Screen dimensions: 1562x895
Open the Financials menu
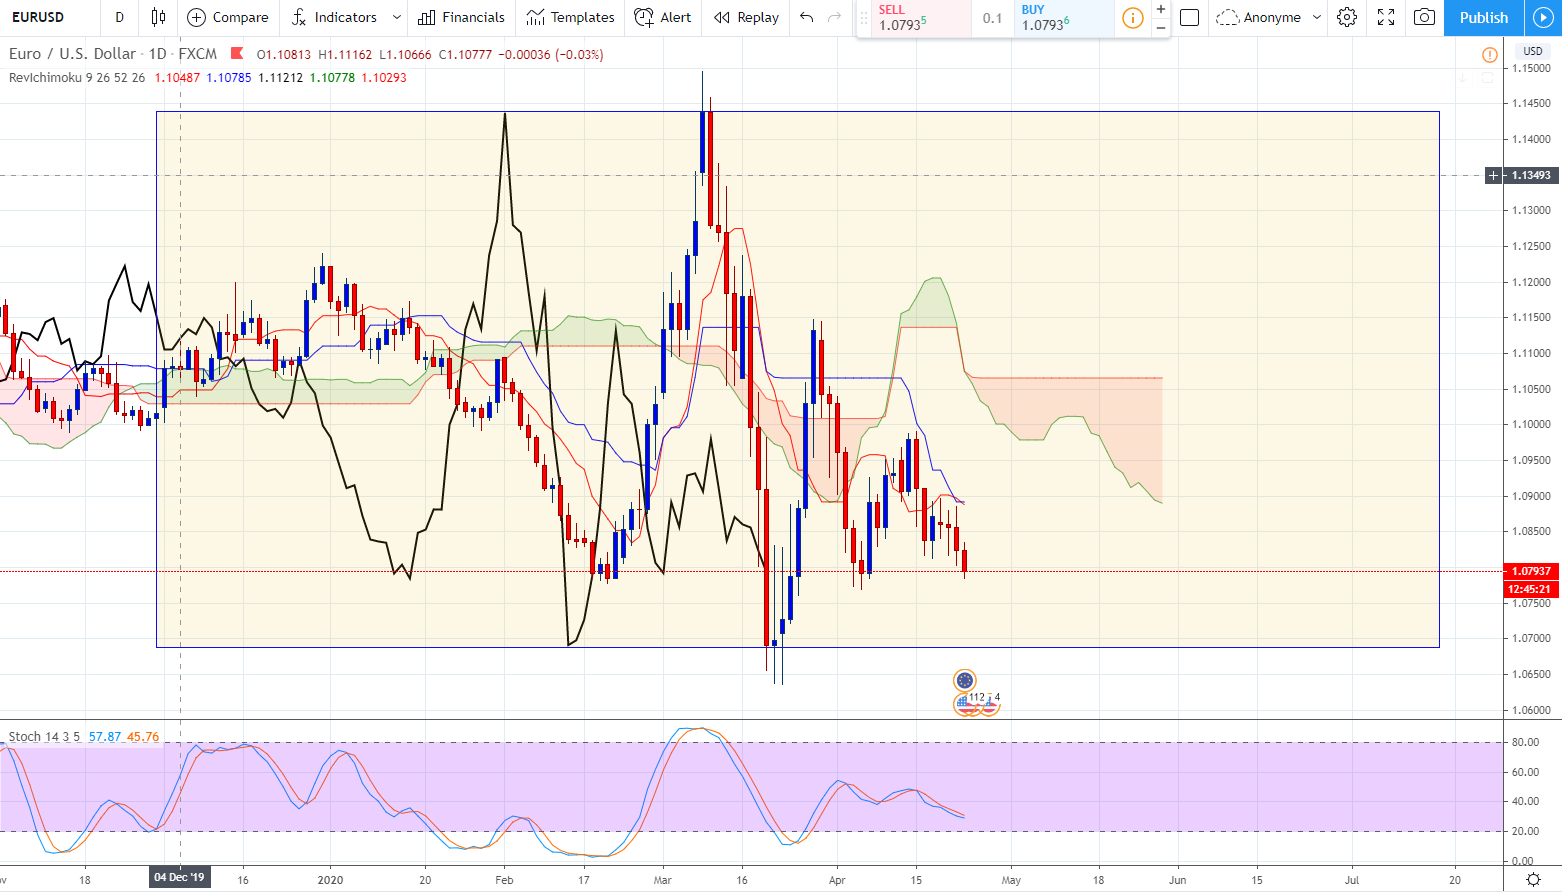[x=462, y=17]
